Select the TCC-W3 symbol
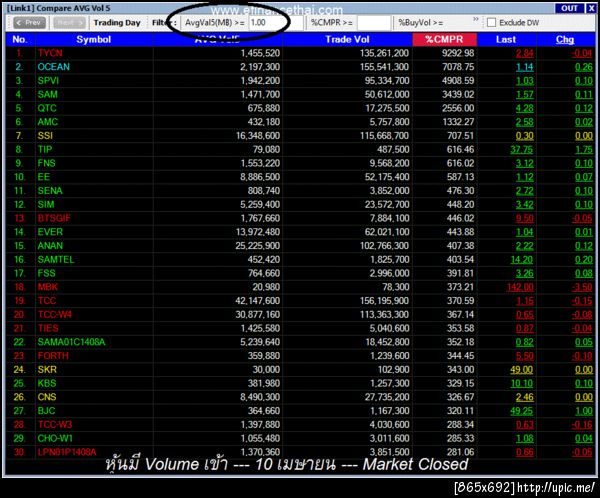The height and width of the screenshot is (498, 600). click(x=55, y=425)
